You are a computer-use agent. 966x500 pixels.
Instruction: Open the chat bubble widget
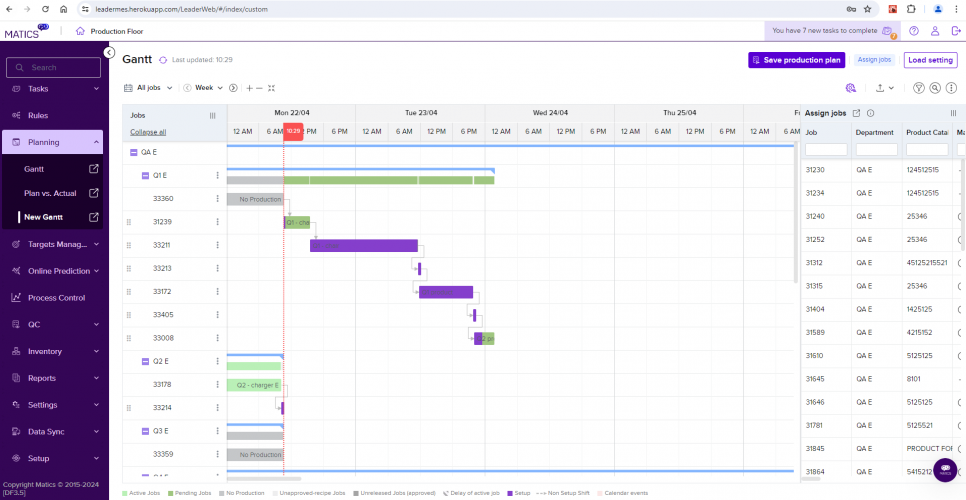(x=945, y=470)
